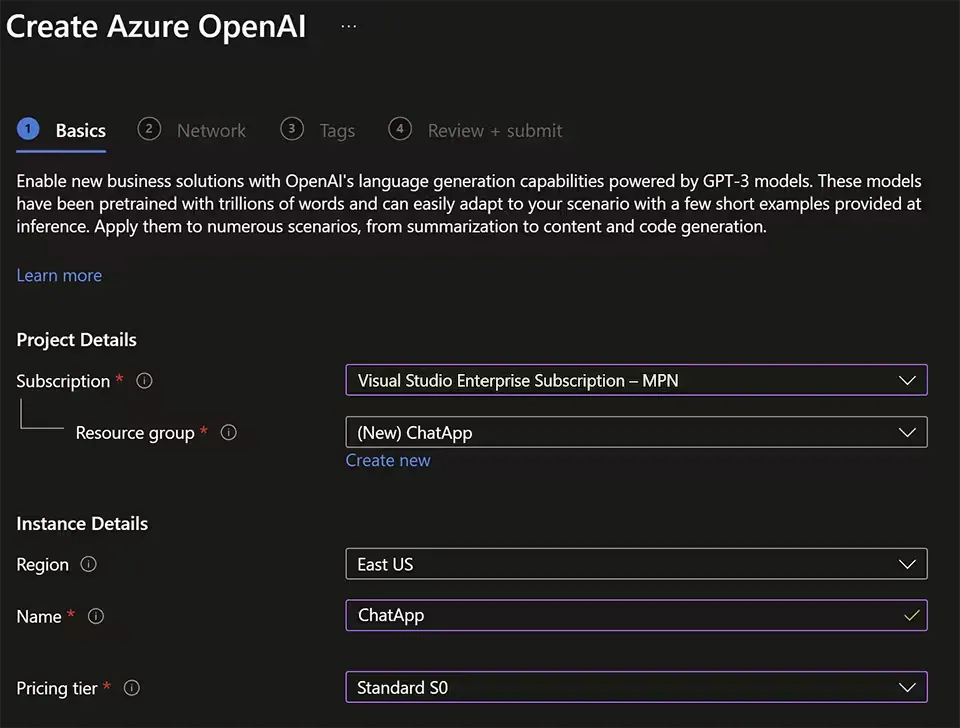This screenshot has width=960, height=728.
Task: Open the Learn more link
Action: click(59, 275)
